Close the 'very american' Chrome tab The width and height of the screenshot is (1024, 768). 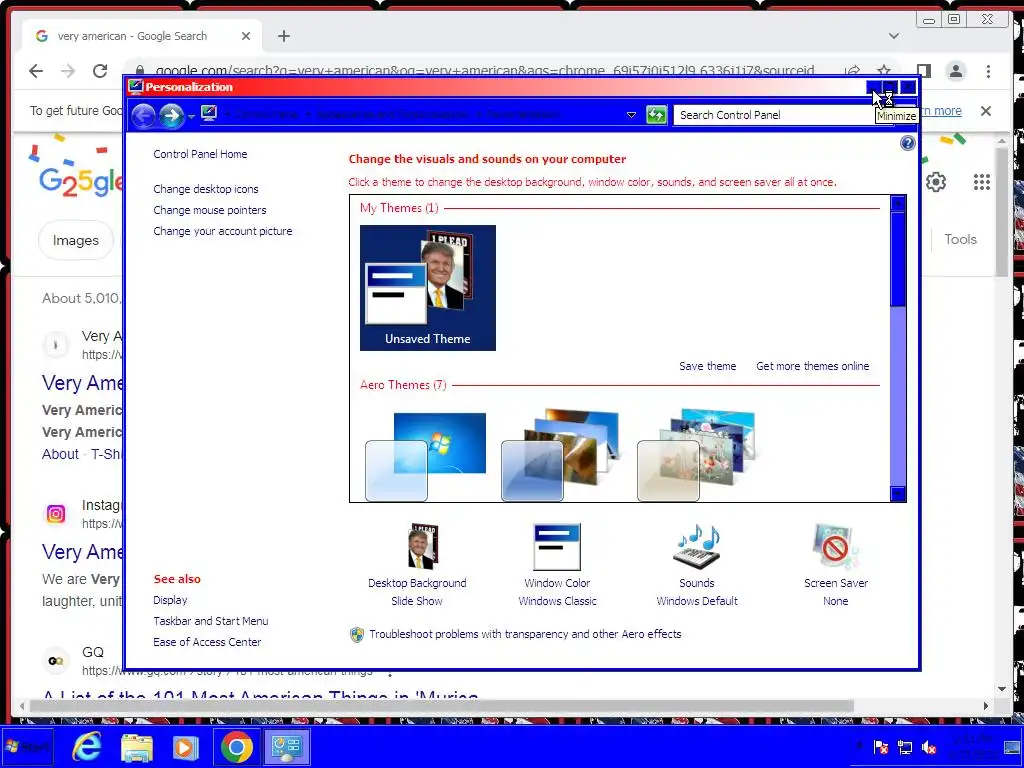tap(246, 36)
